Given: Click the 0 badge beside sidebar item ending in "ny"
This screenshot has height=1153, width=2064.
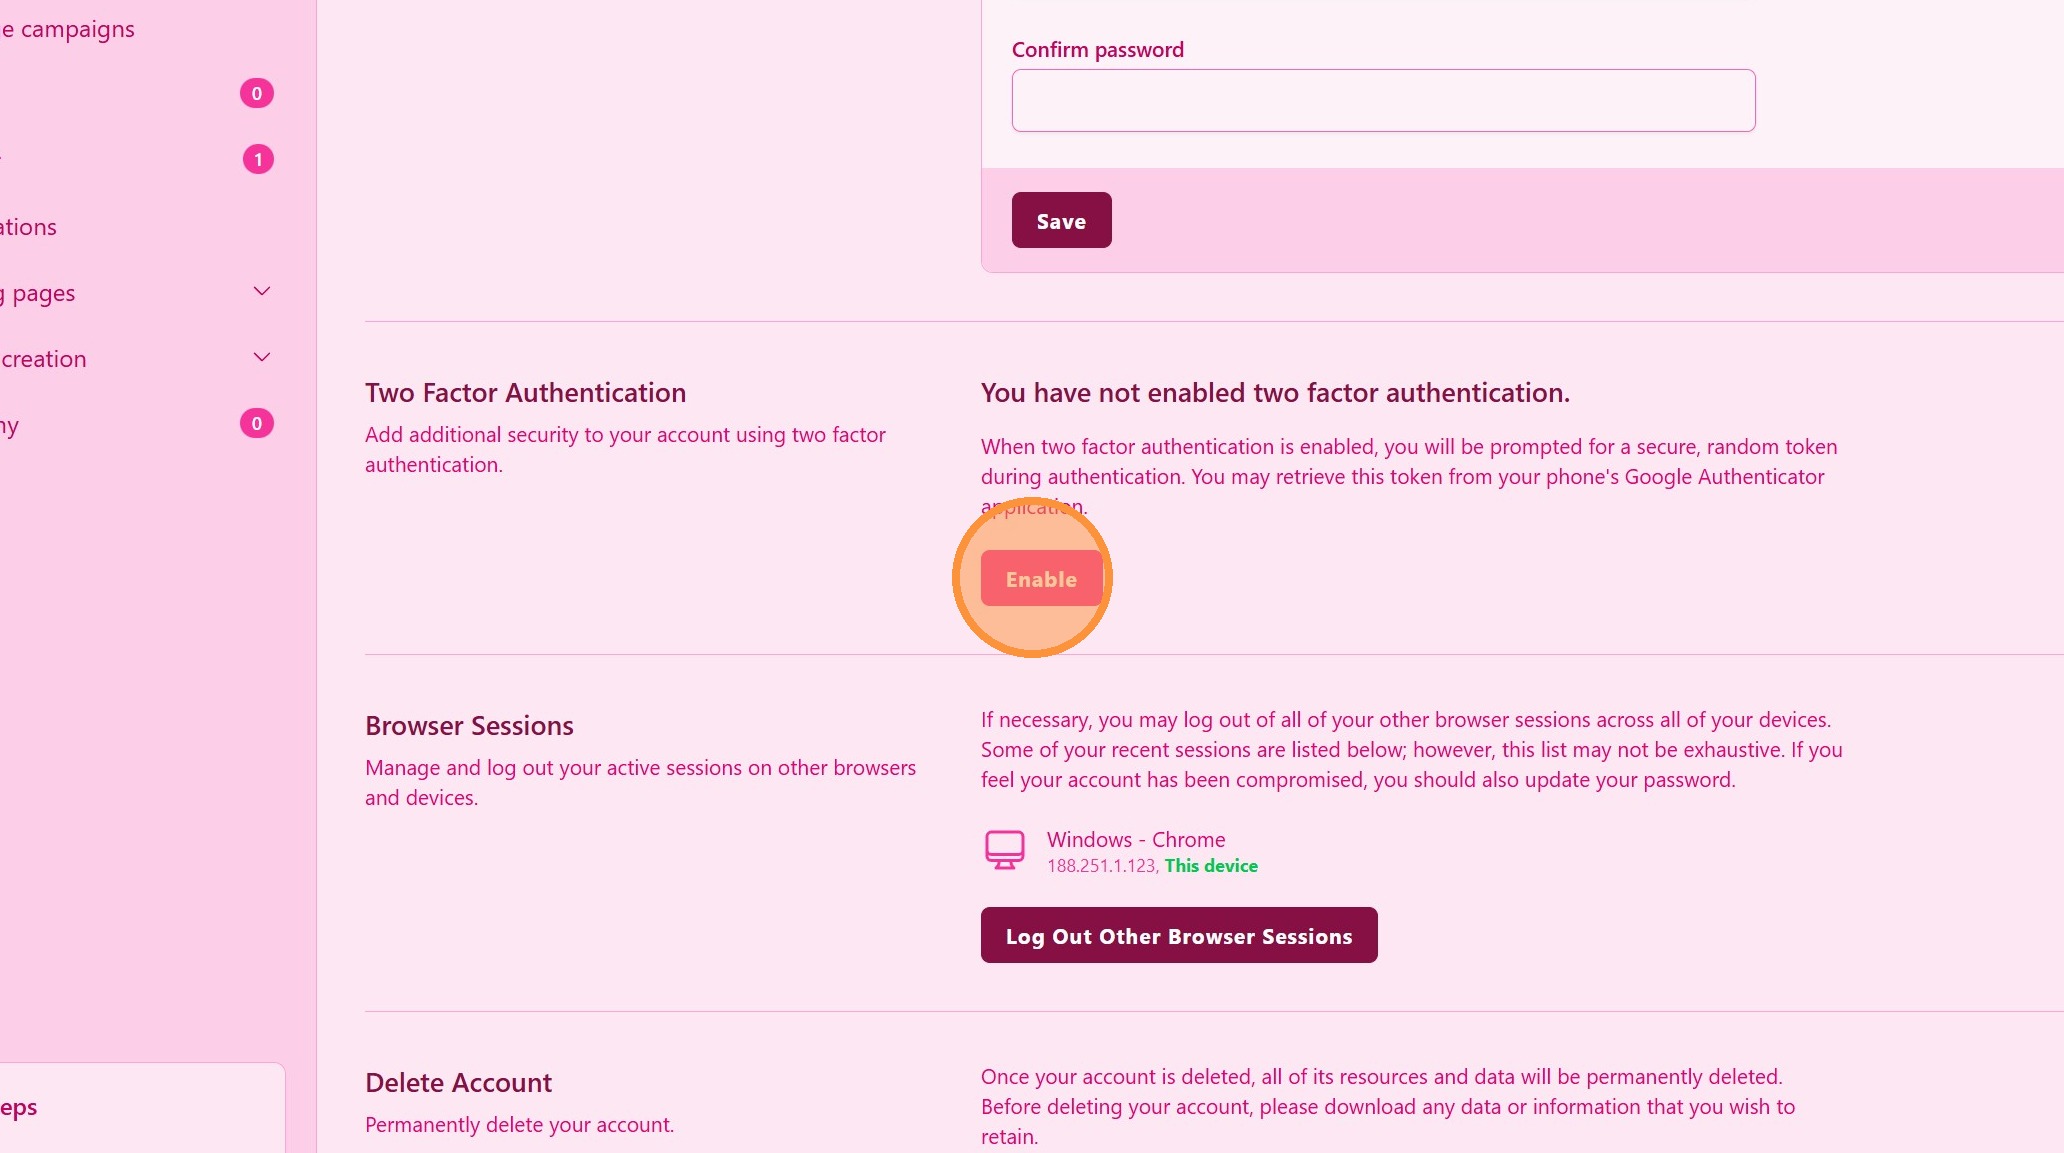Looking at the screenshot, I should pyautogui.click(x=257, y=424).
